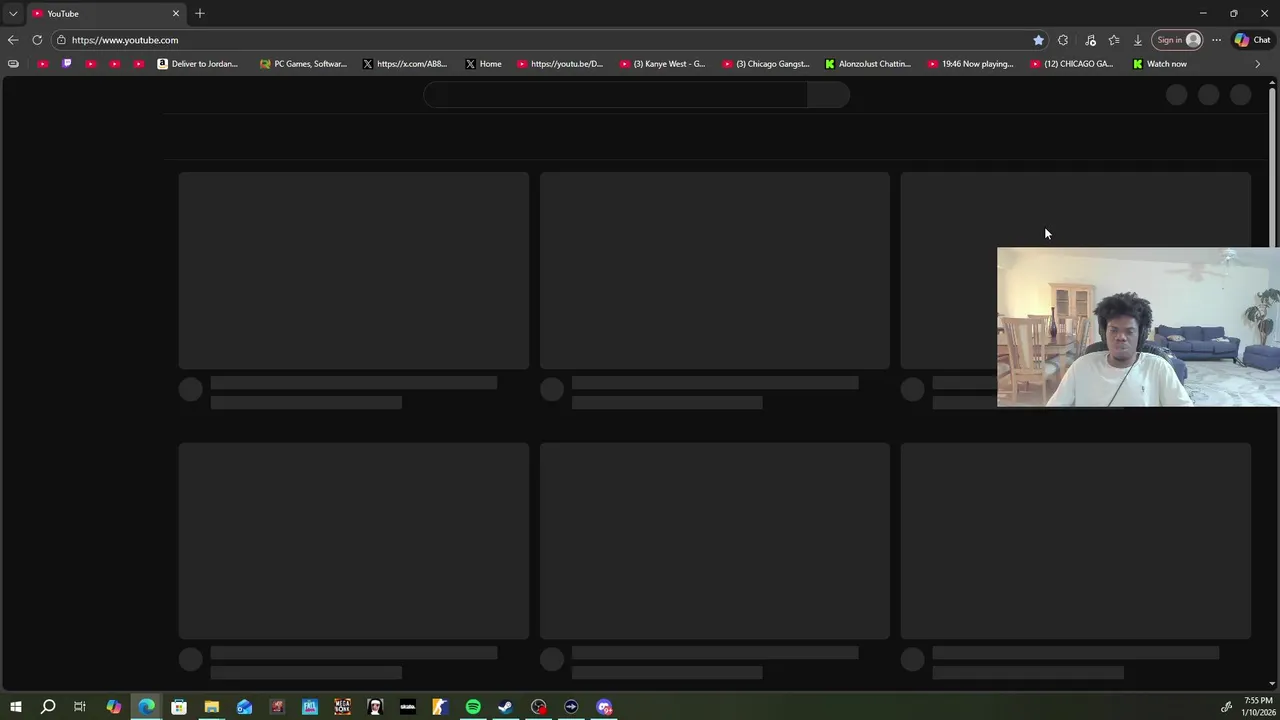1280x720 pixels.
Task: Open the Downloads icon
Action: click(x=1138, y=40)
